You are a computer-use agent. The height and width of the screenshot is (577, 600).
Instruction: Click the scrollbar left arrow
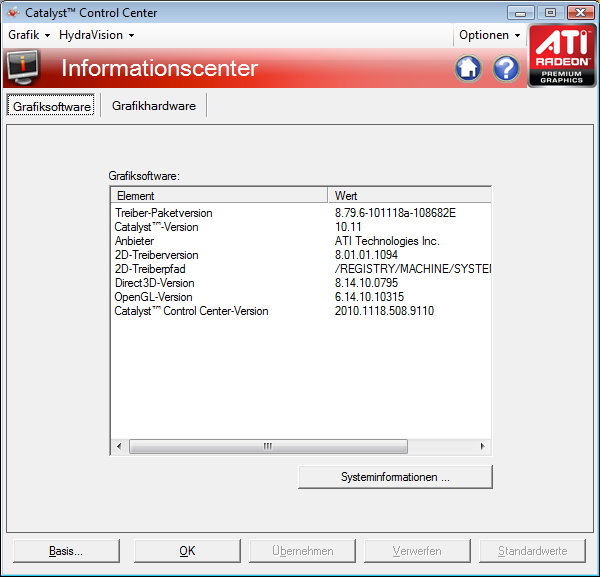[119, 446]
